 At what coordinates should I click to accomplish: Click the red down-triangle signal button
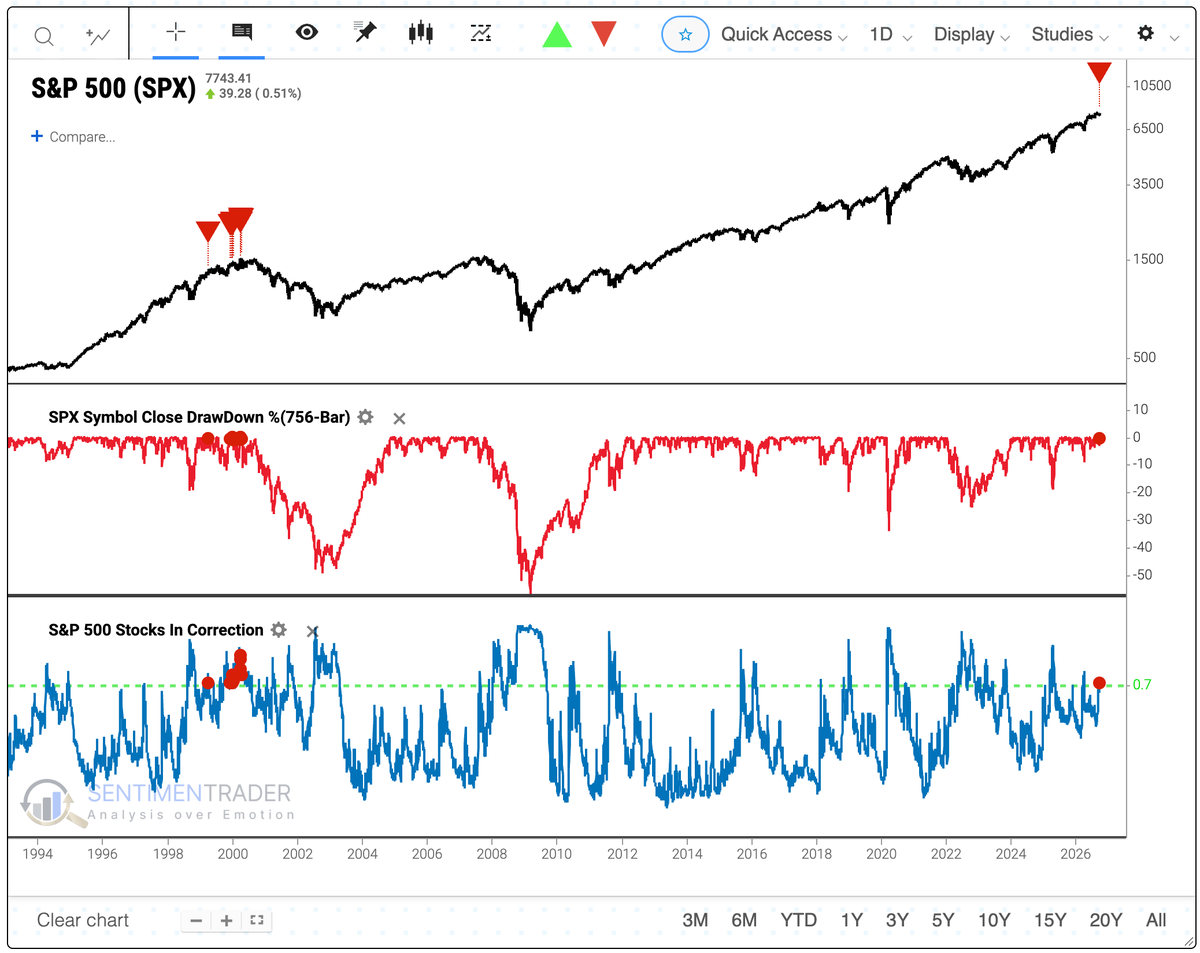(x=604, y=34)
